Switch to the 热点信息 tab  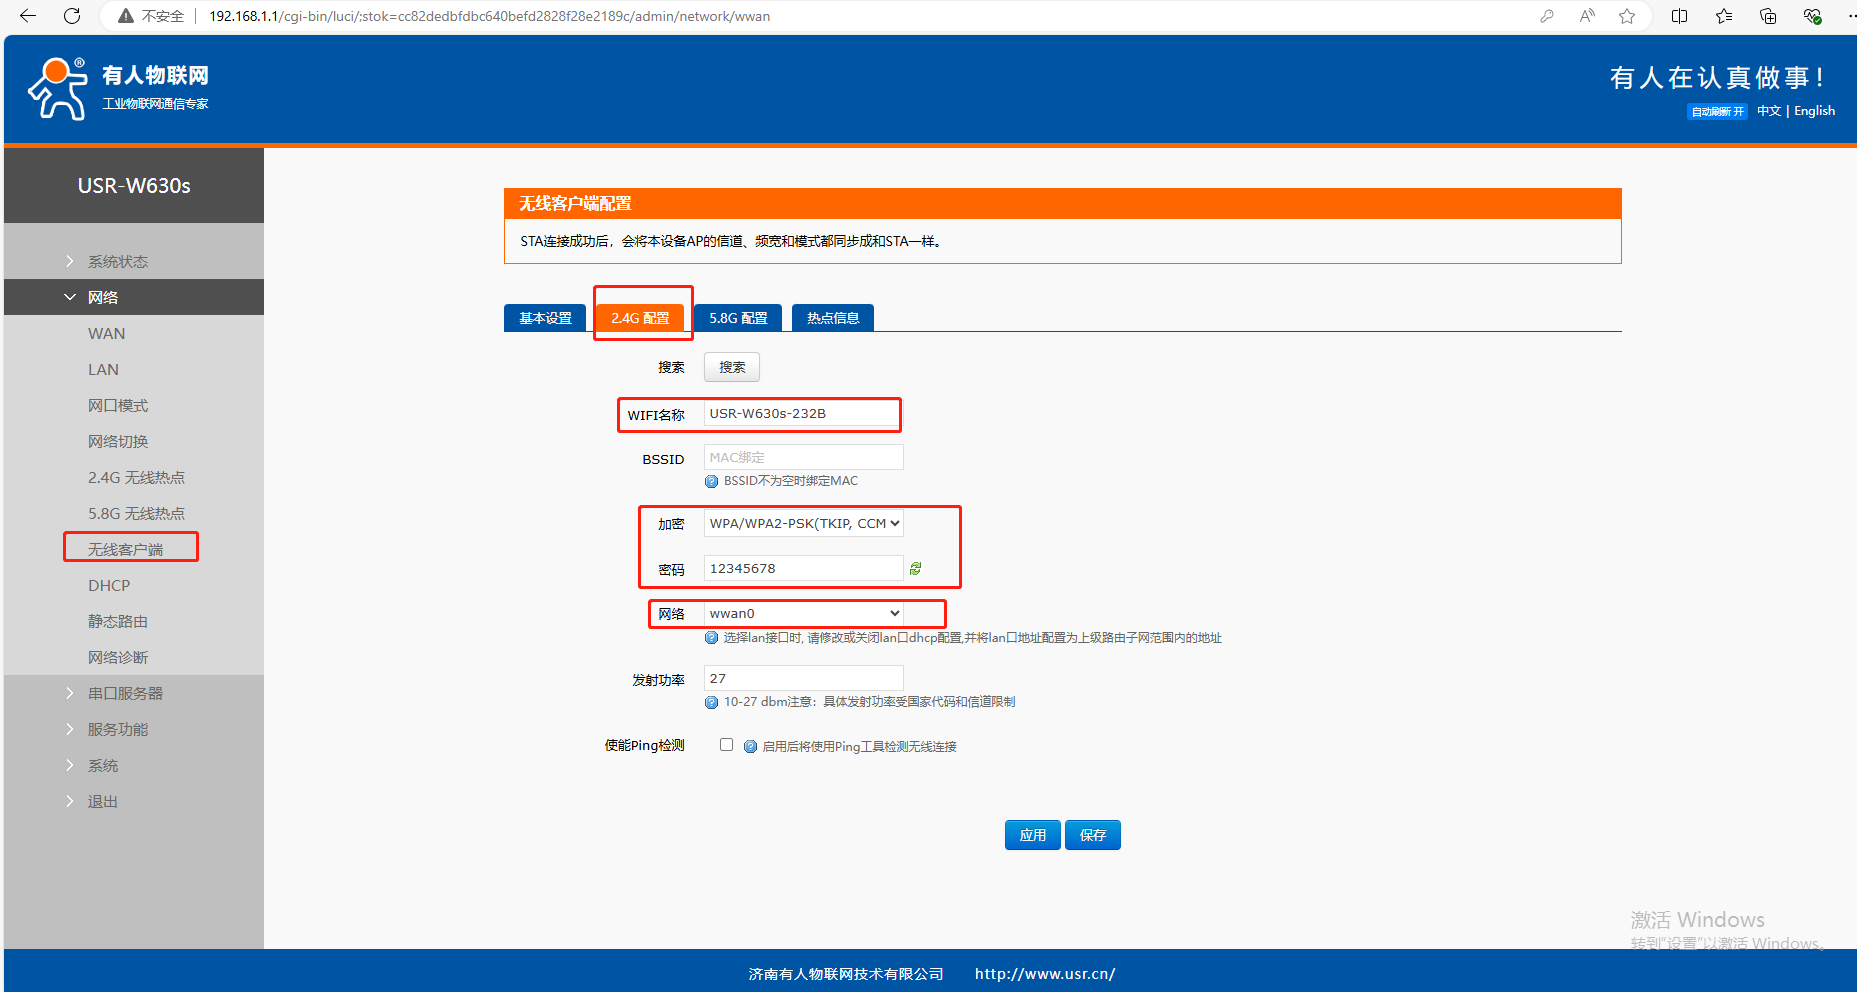click(833, 318)
